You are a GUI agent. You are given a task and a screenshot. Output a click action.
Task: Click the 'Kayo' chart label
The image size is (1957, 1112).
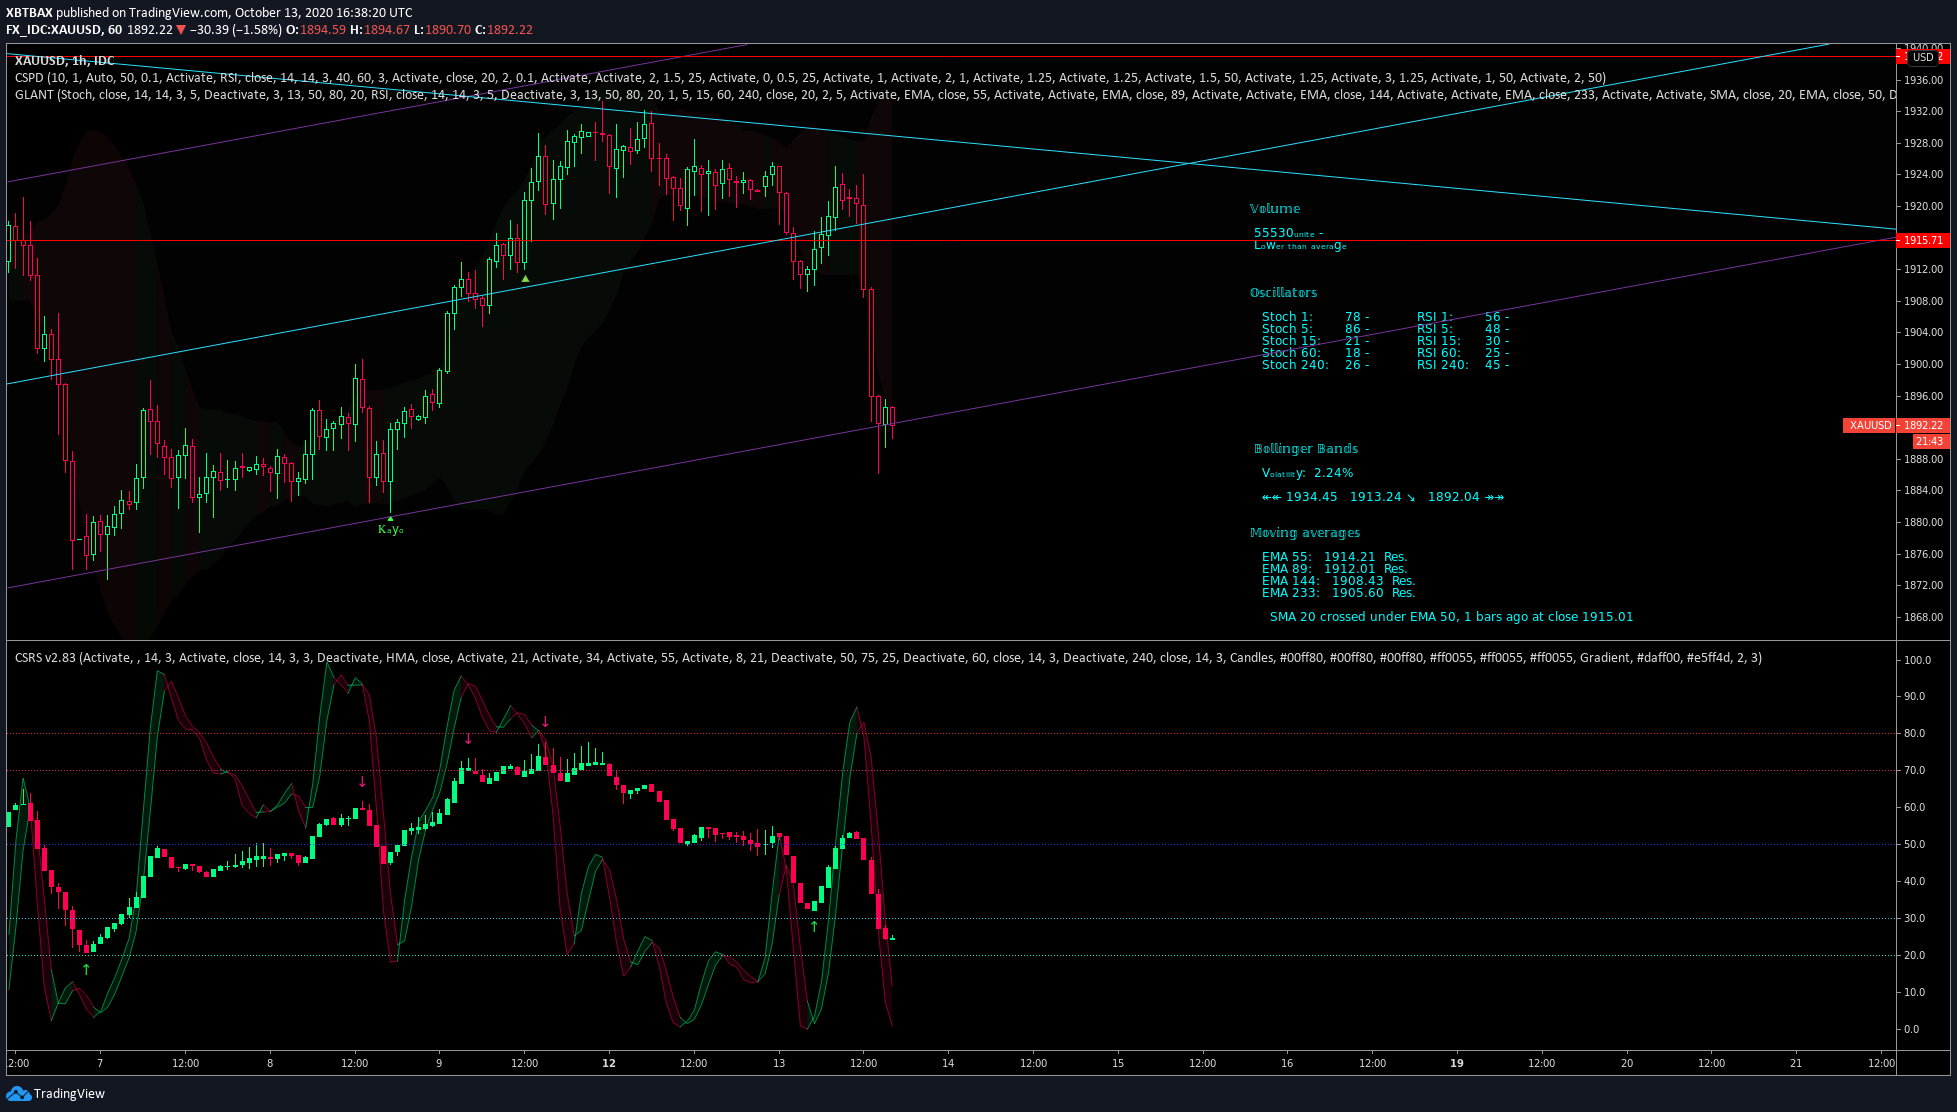click(x=390, y=529)
